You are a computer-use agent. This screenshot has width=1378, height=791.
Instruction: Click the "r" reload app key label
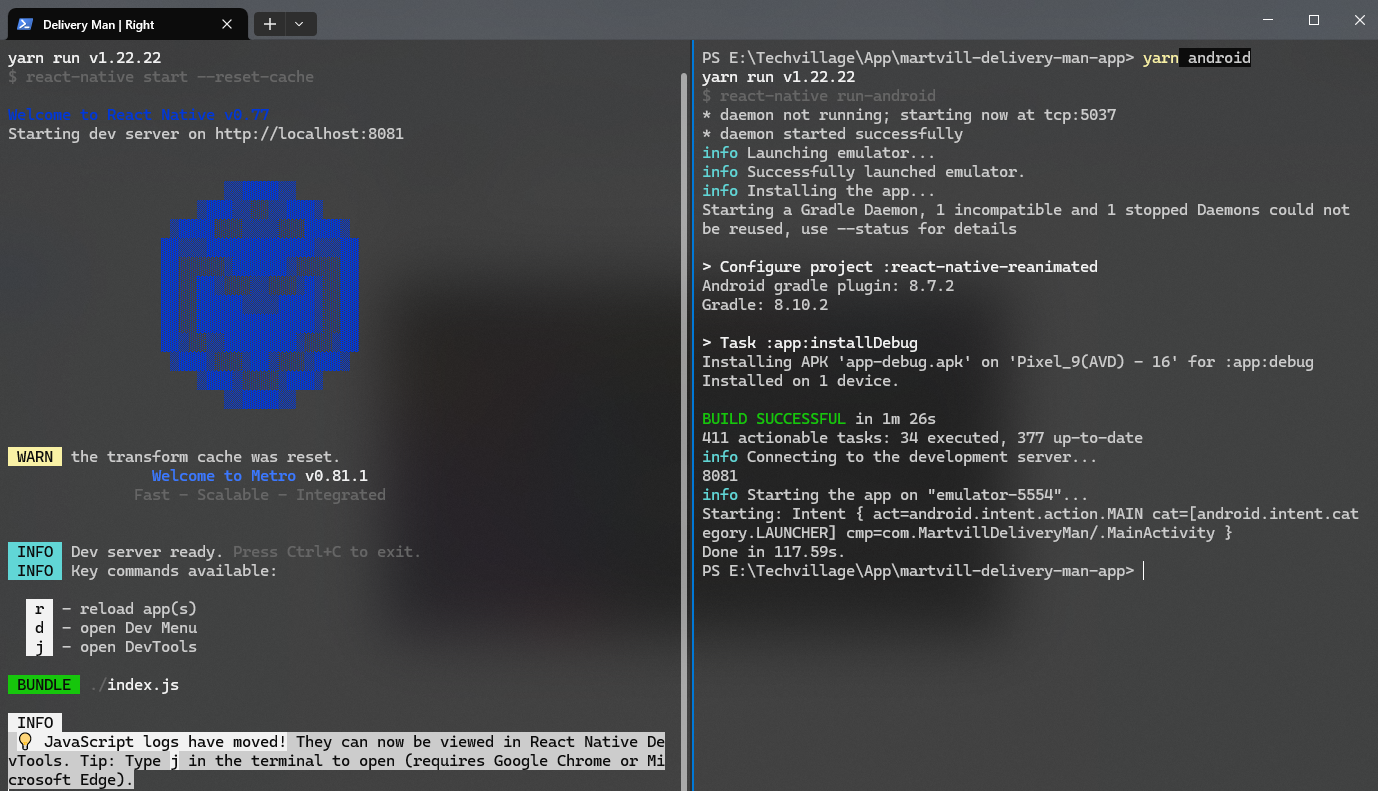(x=39, y=609)
